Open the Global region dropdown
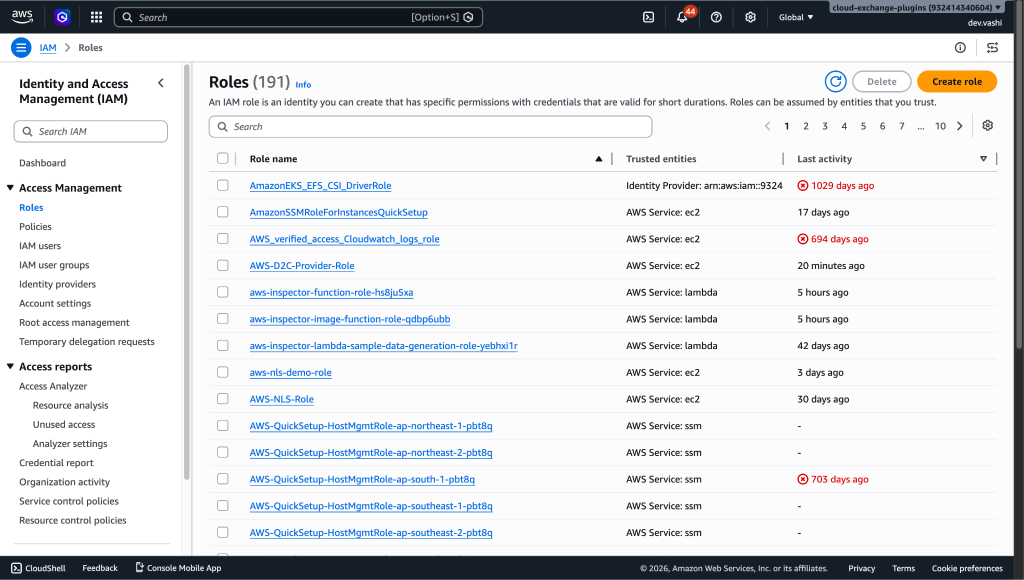The image size is (1024, 580). pos(795,17)
